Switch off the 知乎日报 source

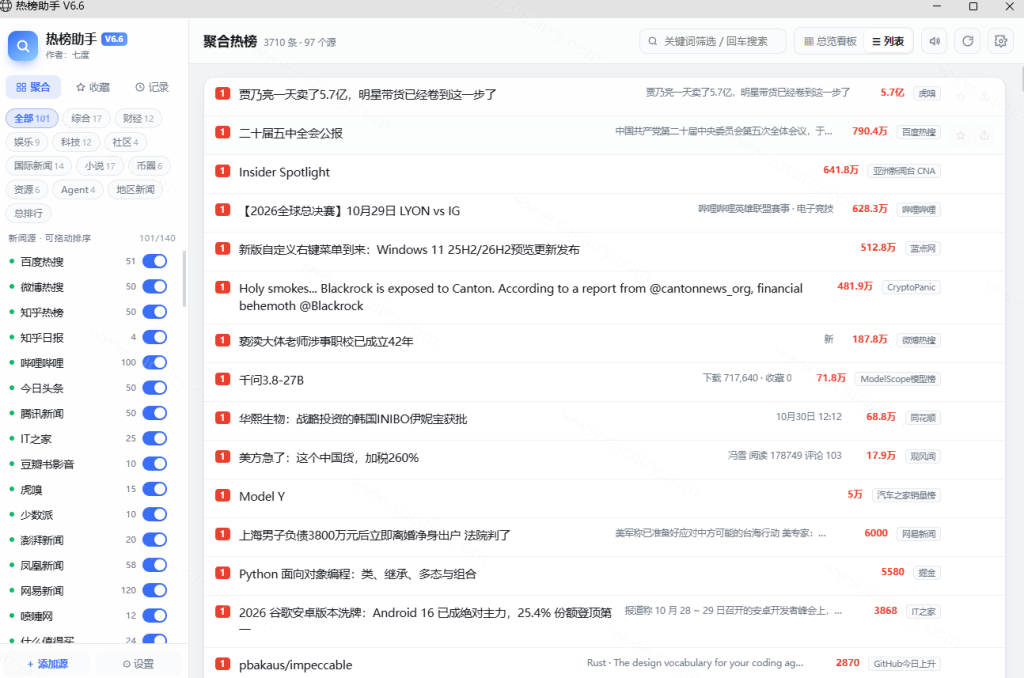(x=155, y=337)
